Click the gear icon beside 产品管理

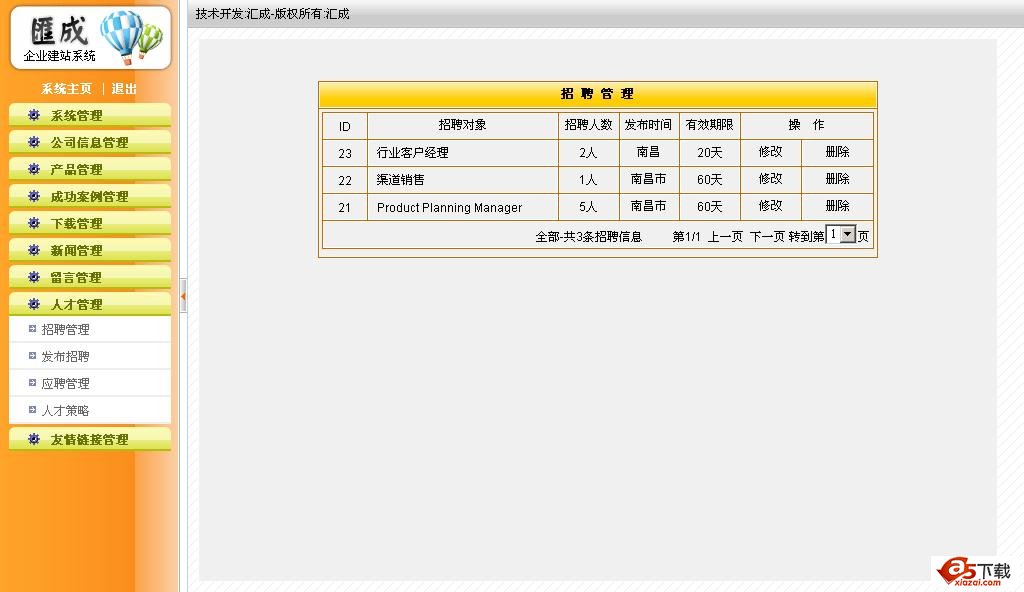tap(34, 169)
